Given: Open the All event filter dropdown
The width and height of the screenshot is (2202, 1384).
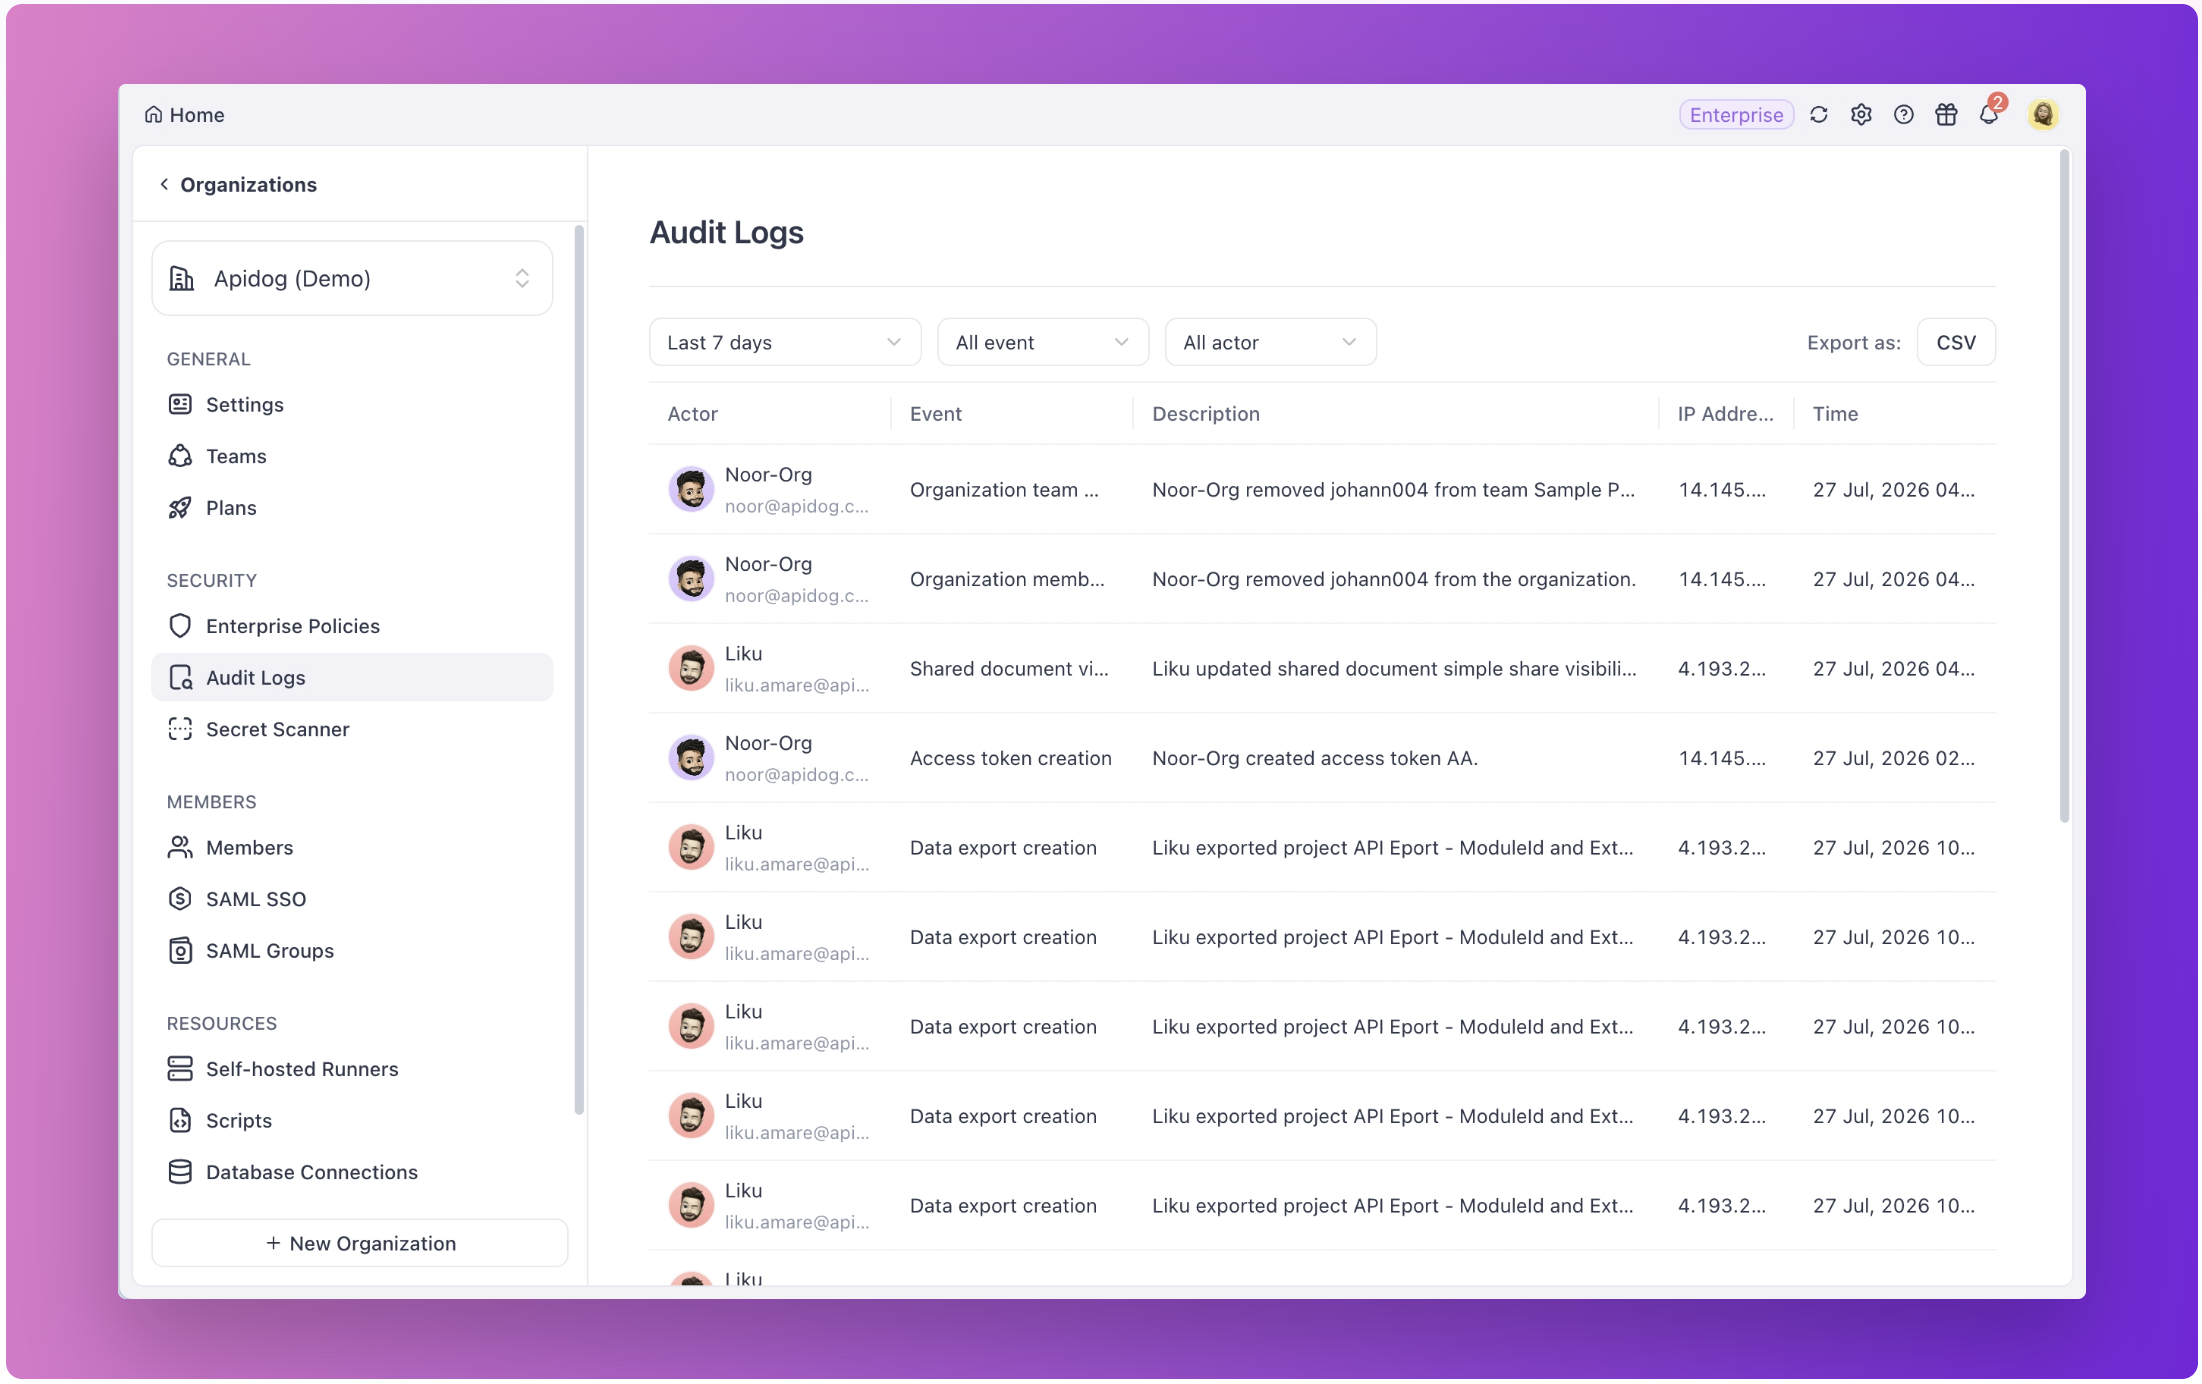Looking at the screenshot, I should (1043, 342).
